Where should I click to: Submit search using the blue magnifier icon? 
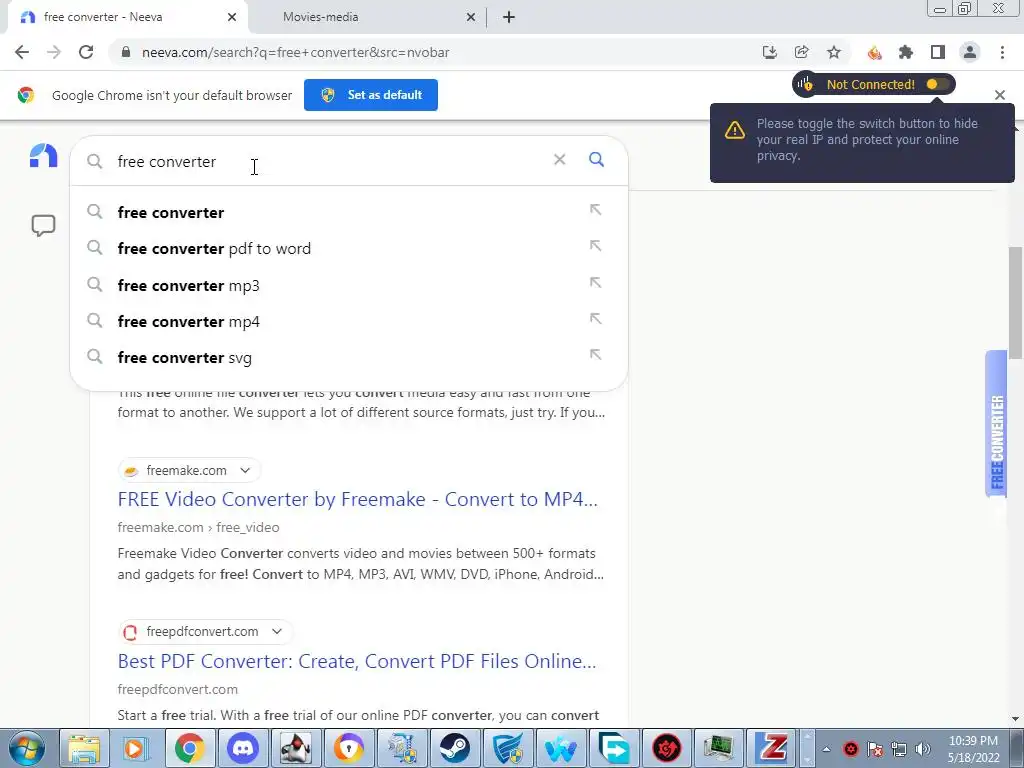(596, 159)
